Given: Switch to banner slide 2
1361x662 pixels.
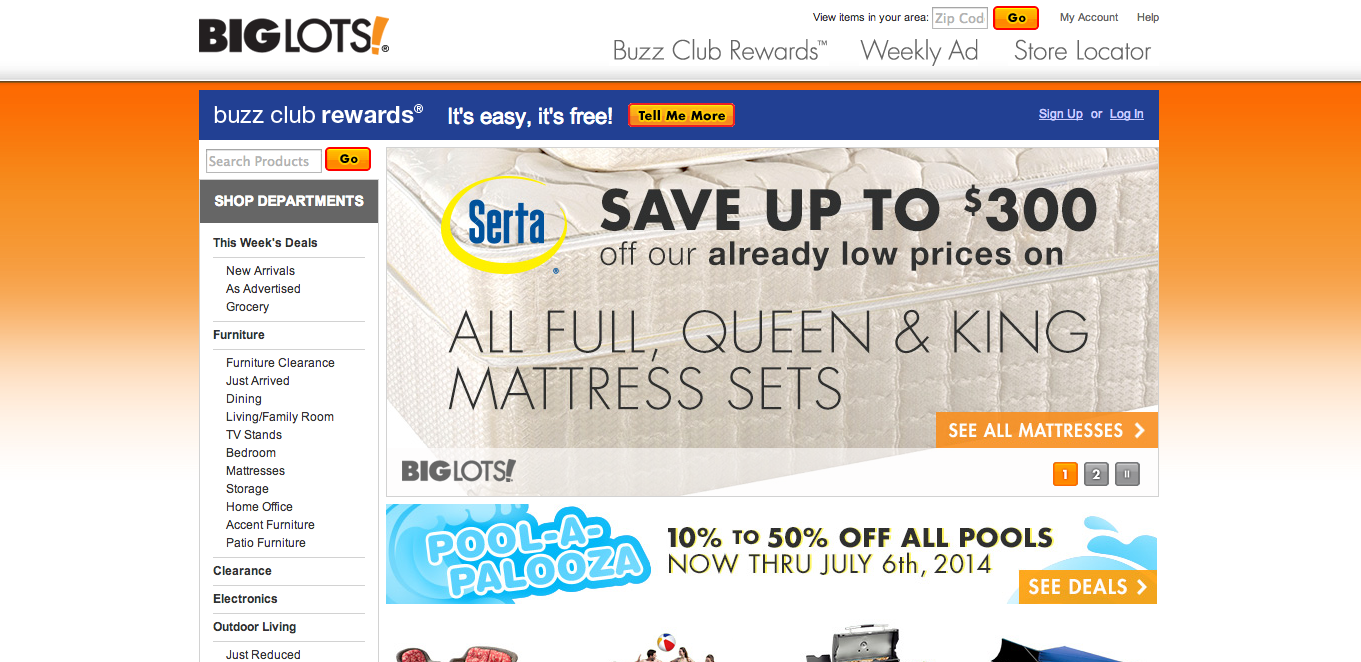Looking at the screenshot, I should [1096, 474].
